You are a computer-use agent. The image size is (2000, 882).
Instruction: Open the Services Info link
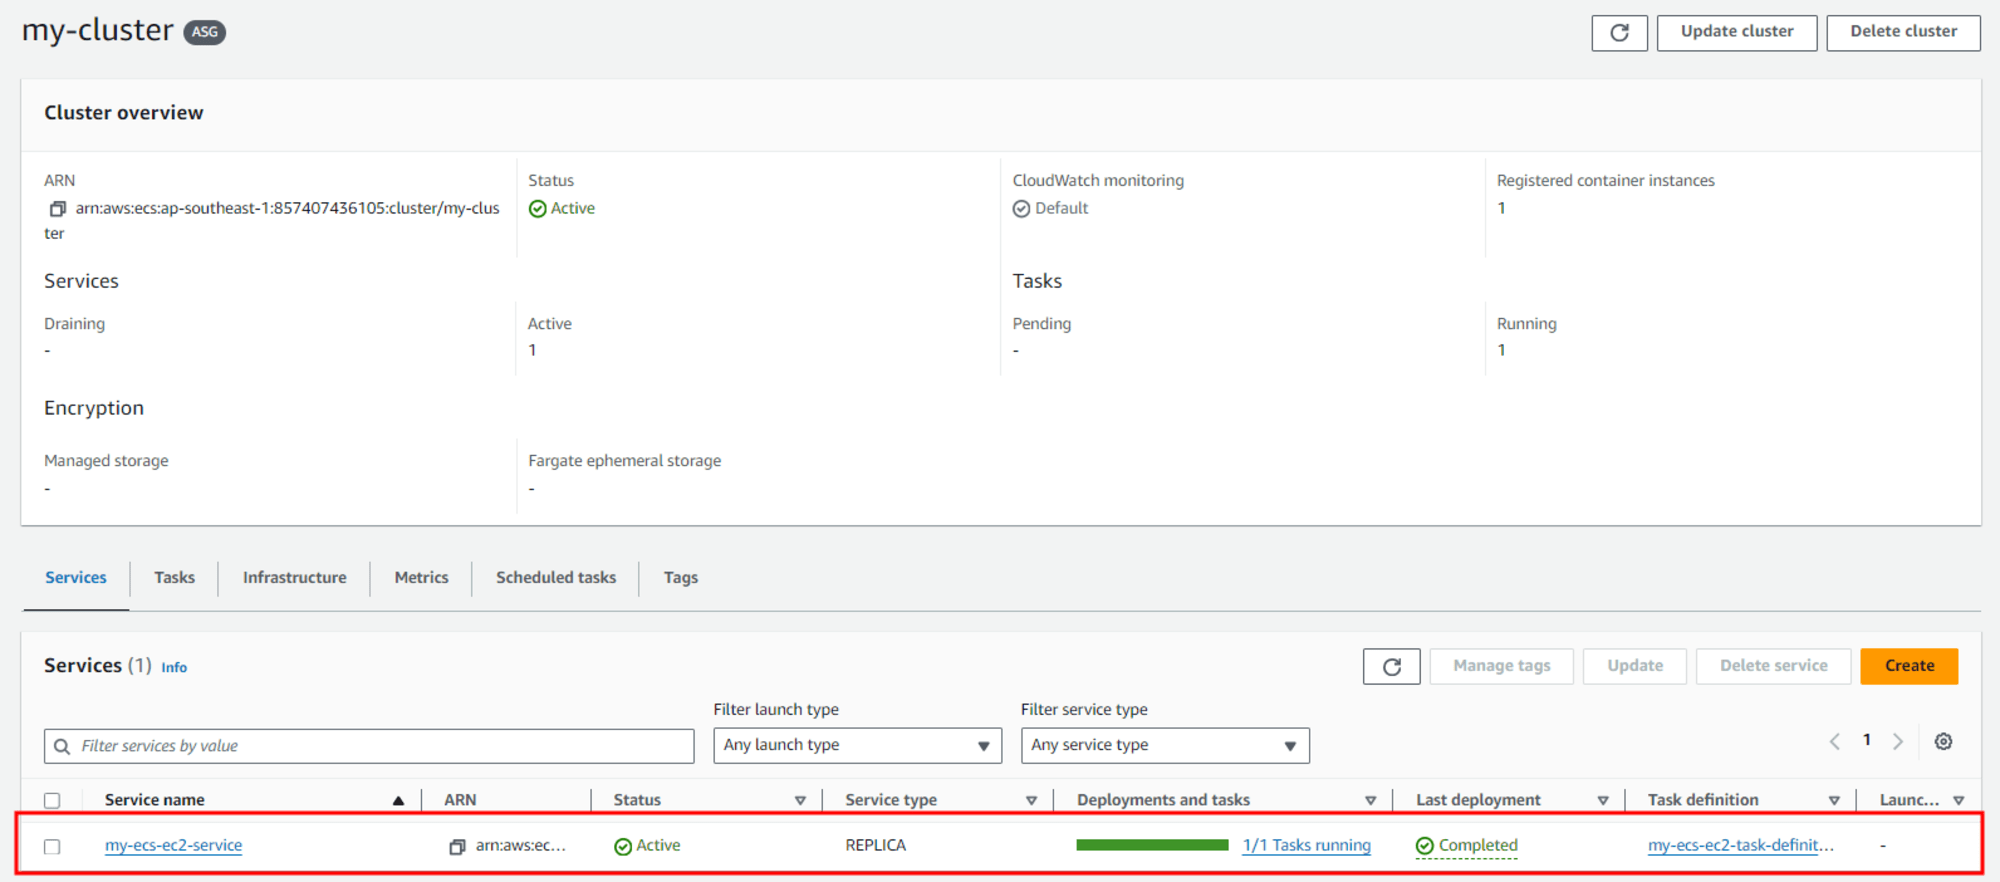click(174, 668)
